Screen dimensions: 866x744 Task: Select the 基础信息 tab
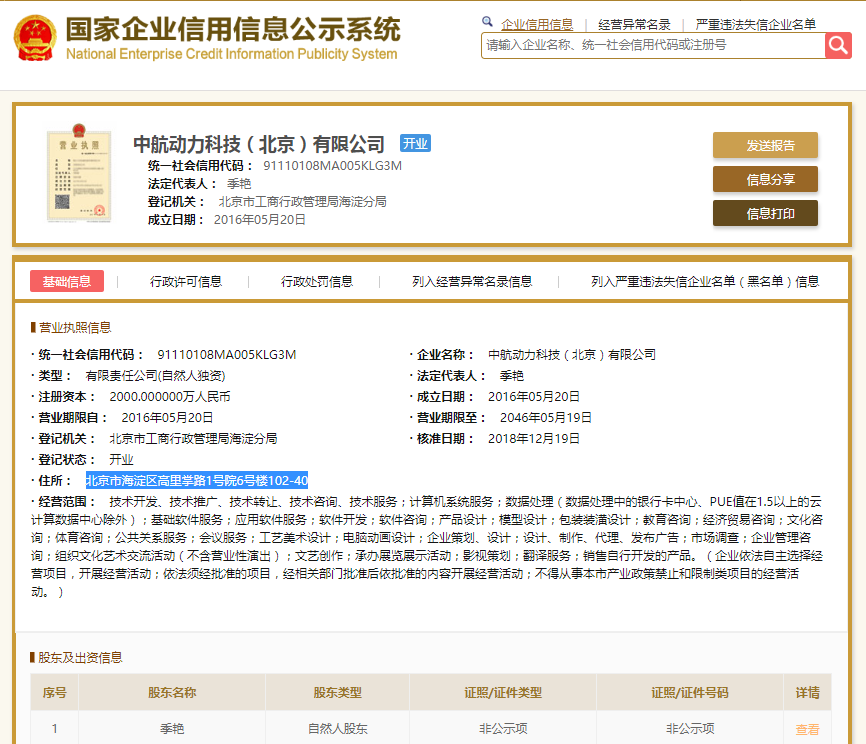tap(67, 281)
